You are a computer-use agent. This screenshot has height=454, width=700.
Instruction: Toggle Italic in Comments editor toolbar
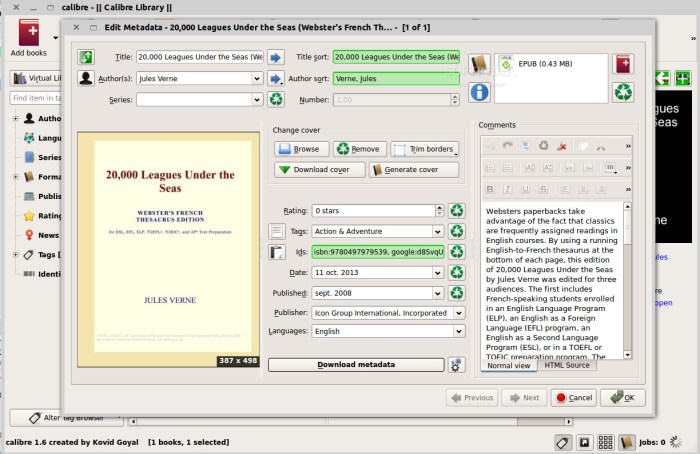tap(508, 189)
